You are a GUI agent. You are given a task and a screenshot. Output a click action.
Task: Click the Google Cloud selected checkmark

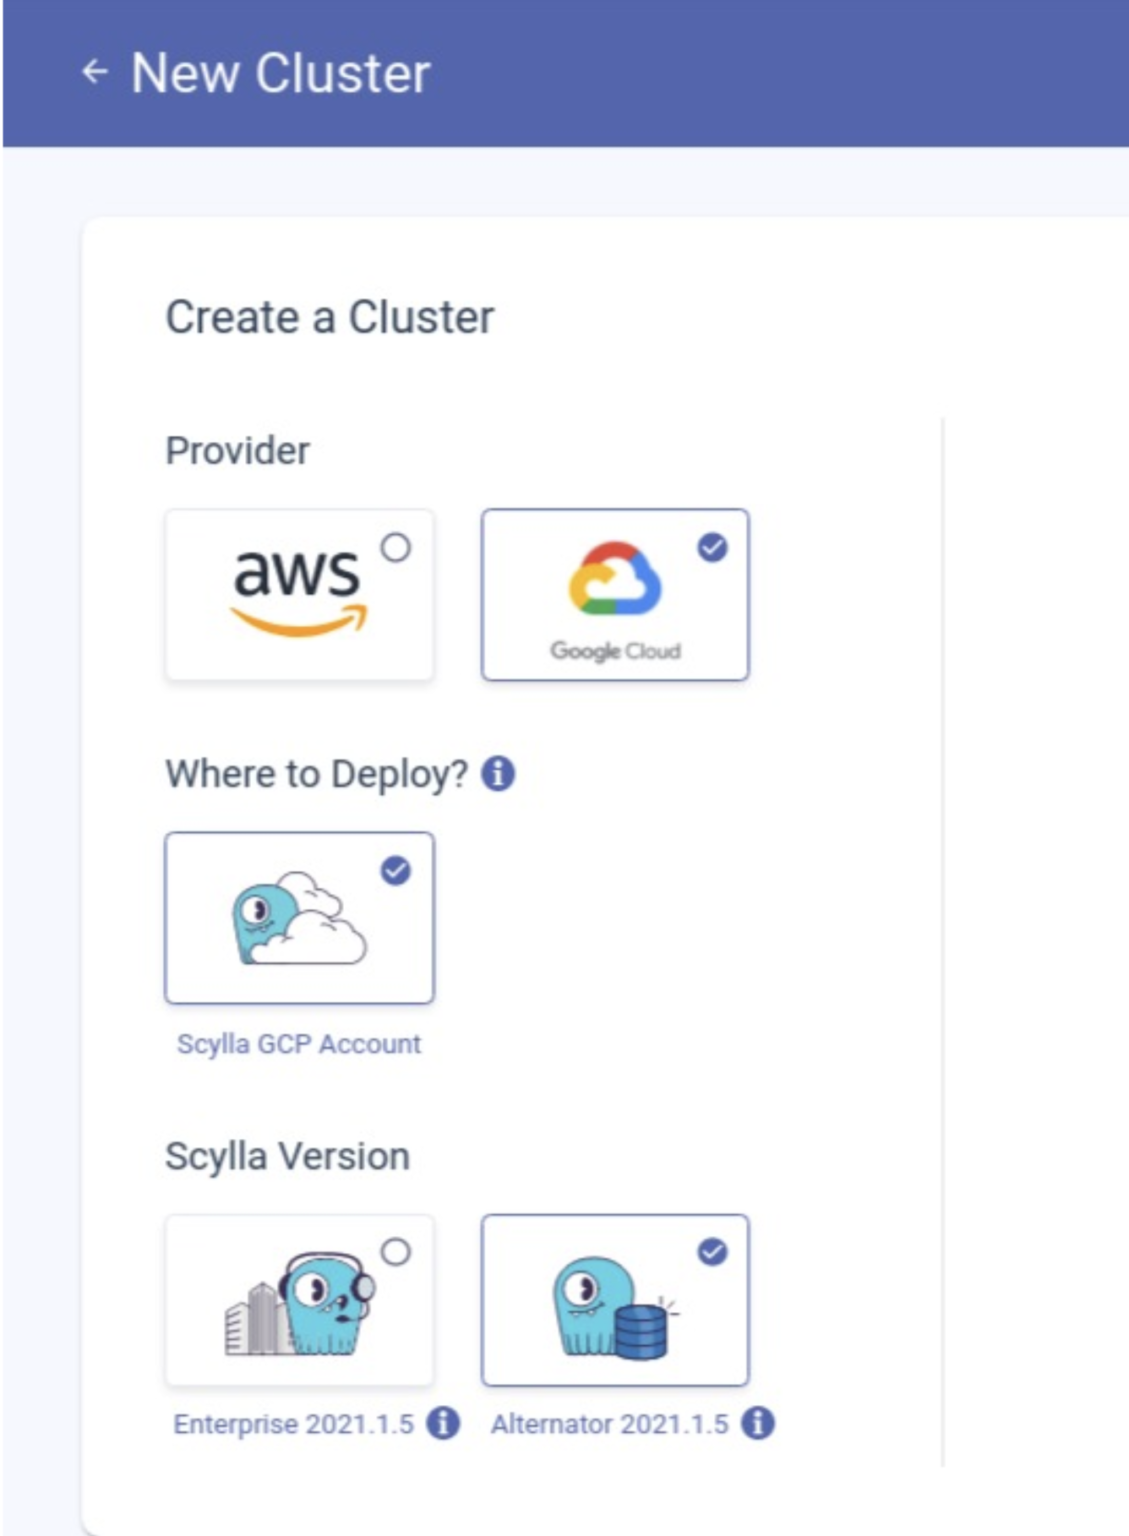(712, 546)
